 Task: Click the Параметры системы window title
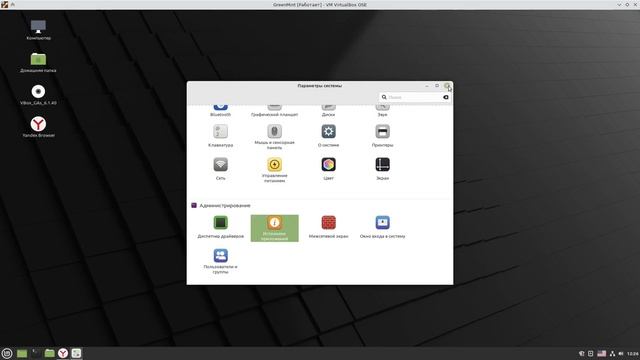pos(320,86)
